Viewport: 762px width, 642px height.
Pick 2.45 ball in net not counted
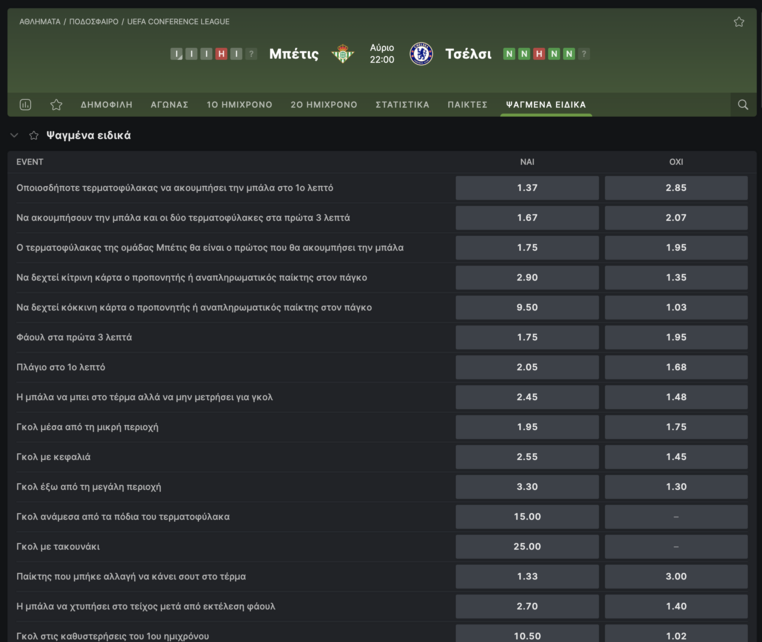point(527,397)
